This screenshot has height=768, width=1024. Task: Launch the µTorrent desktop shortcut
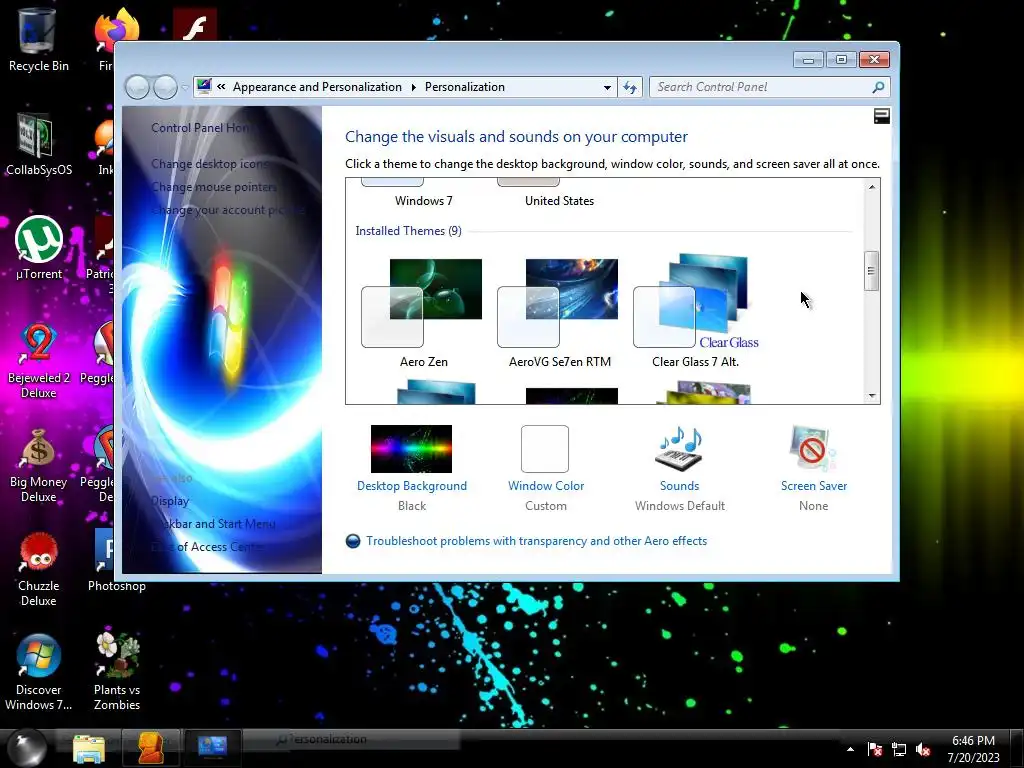click(x=39, y=248)
